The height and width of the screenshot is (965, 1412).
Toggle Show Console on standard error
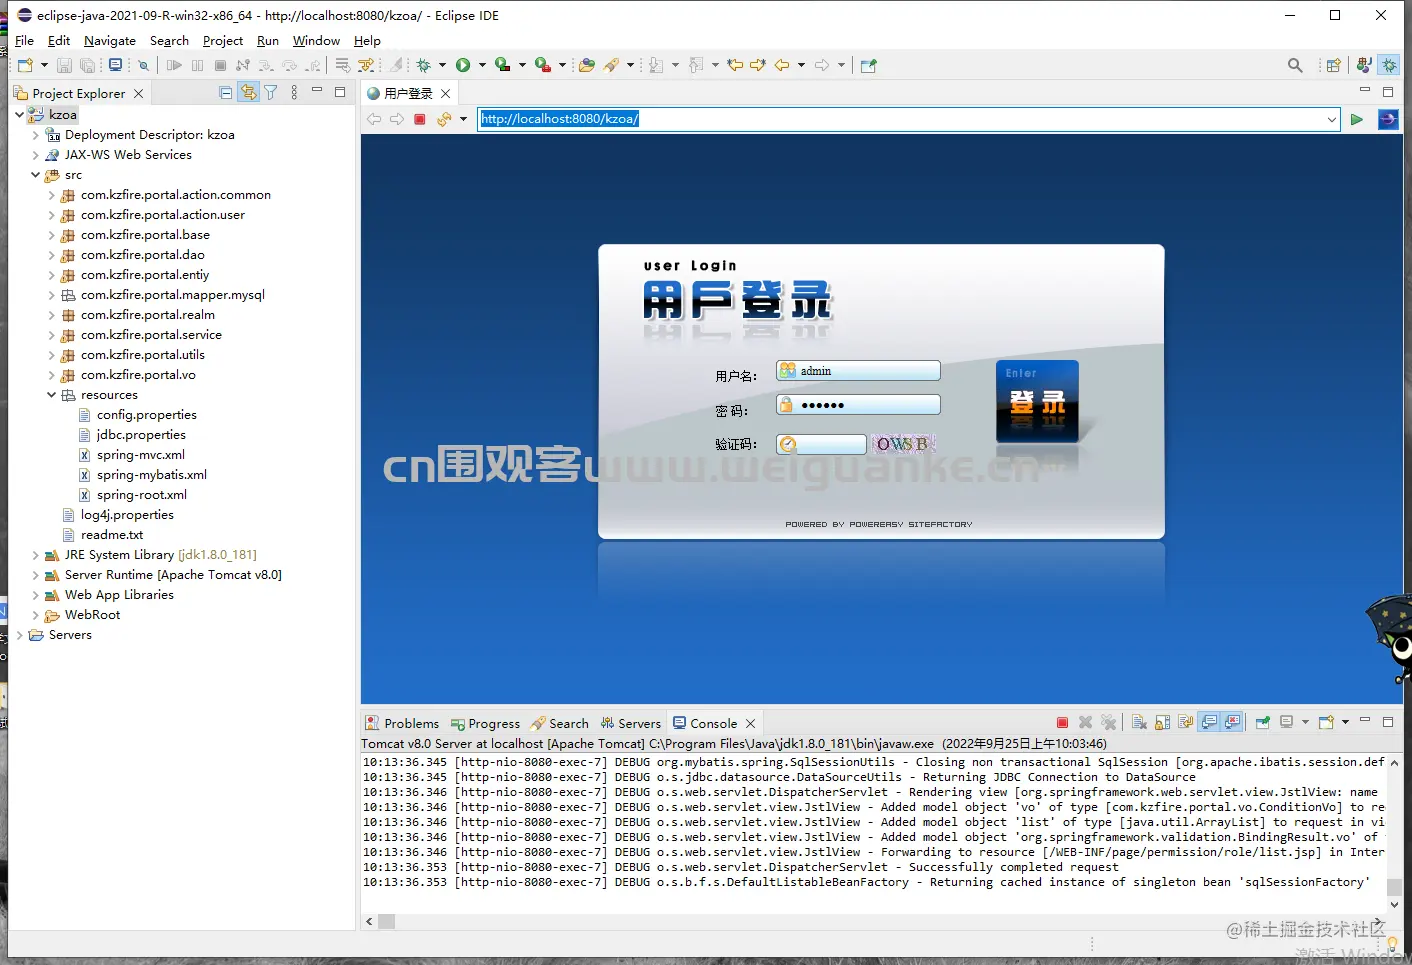tap(1233, 722)
